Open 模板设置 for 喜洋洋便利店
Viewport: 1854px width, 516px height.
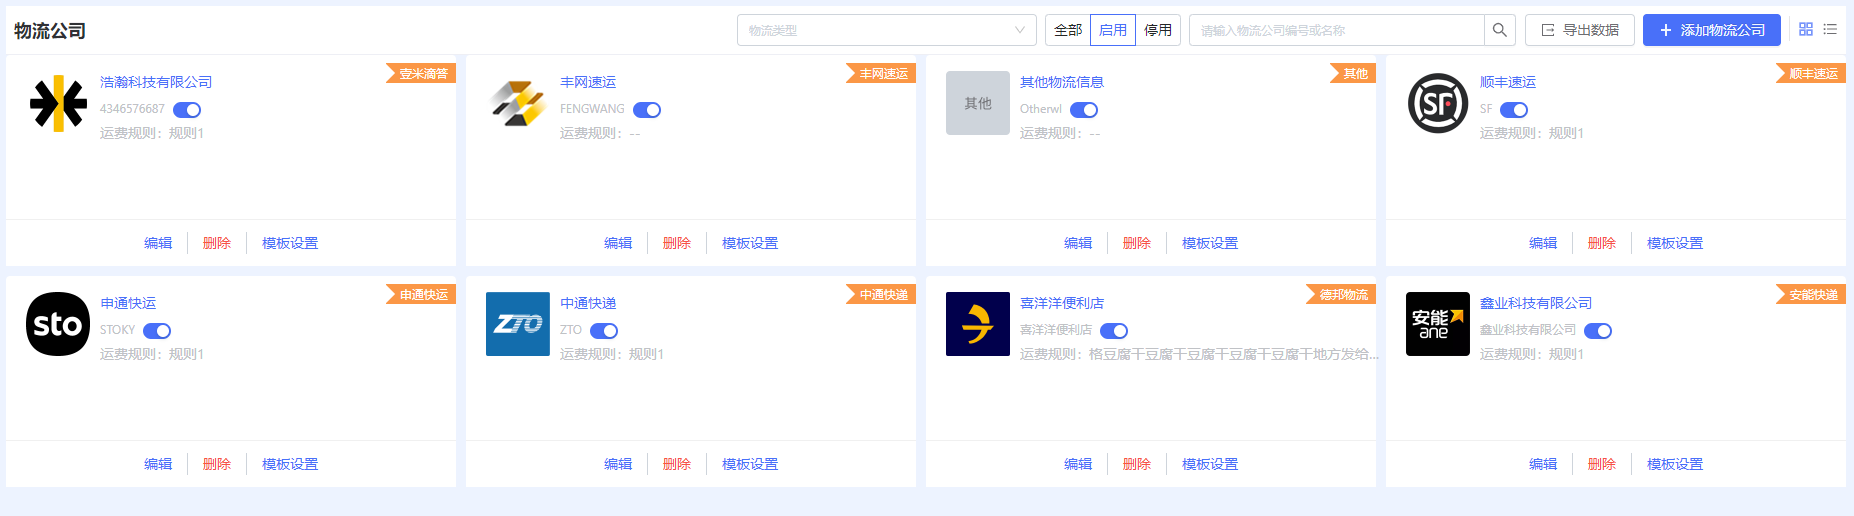click(x=1210, y=464)
